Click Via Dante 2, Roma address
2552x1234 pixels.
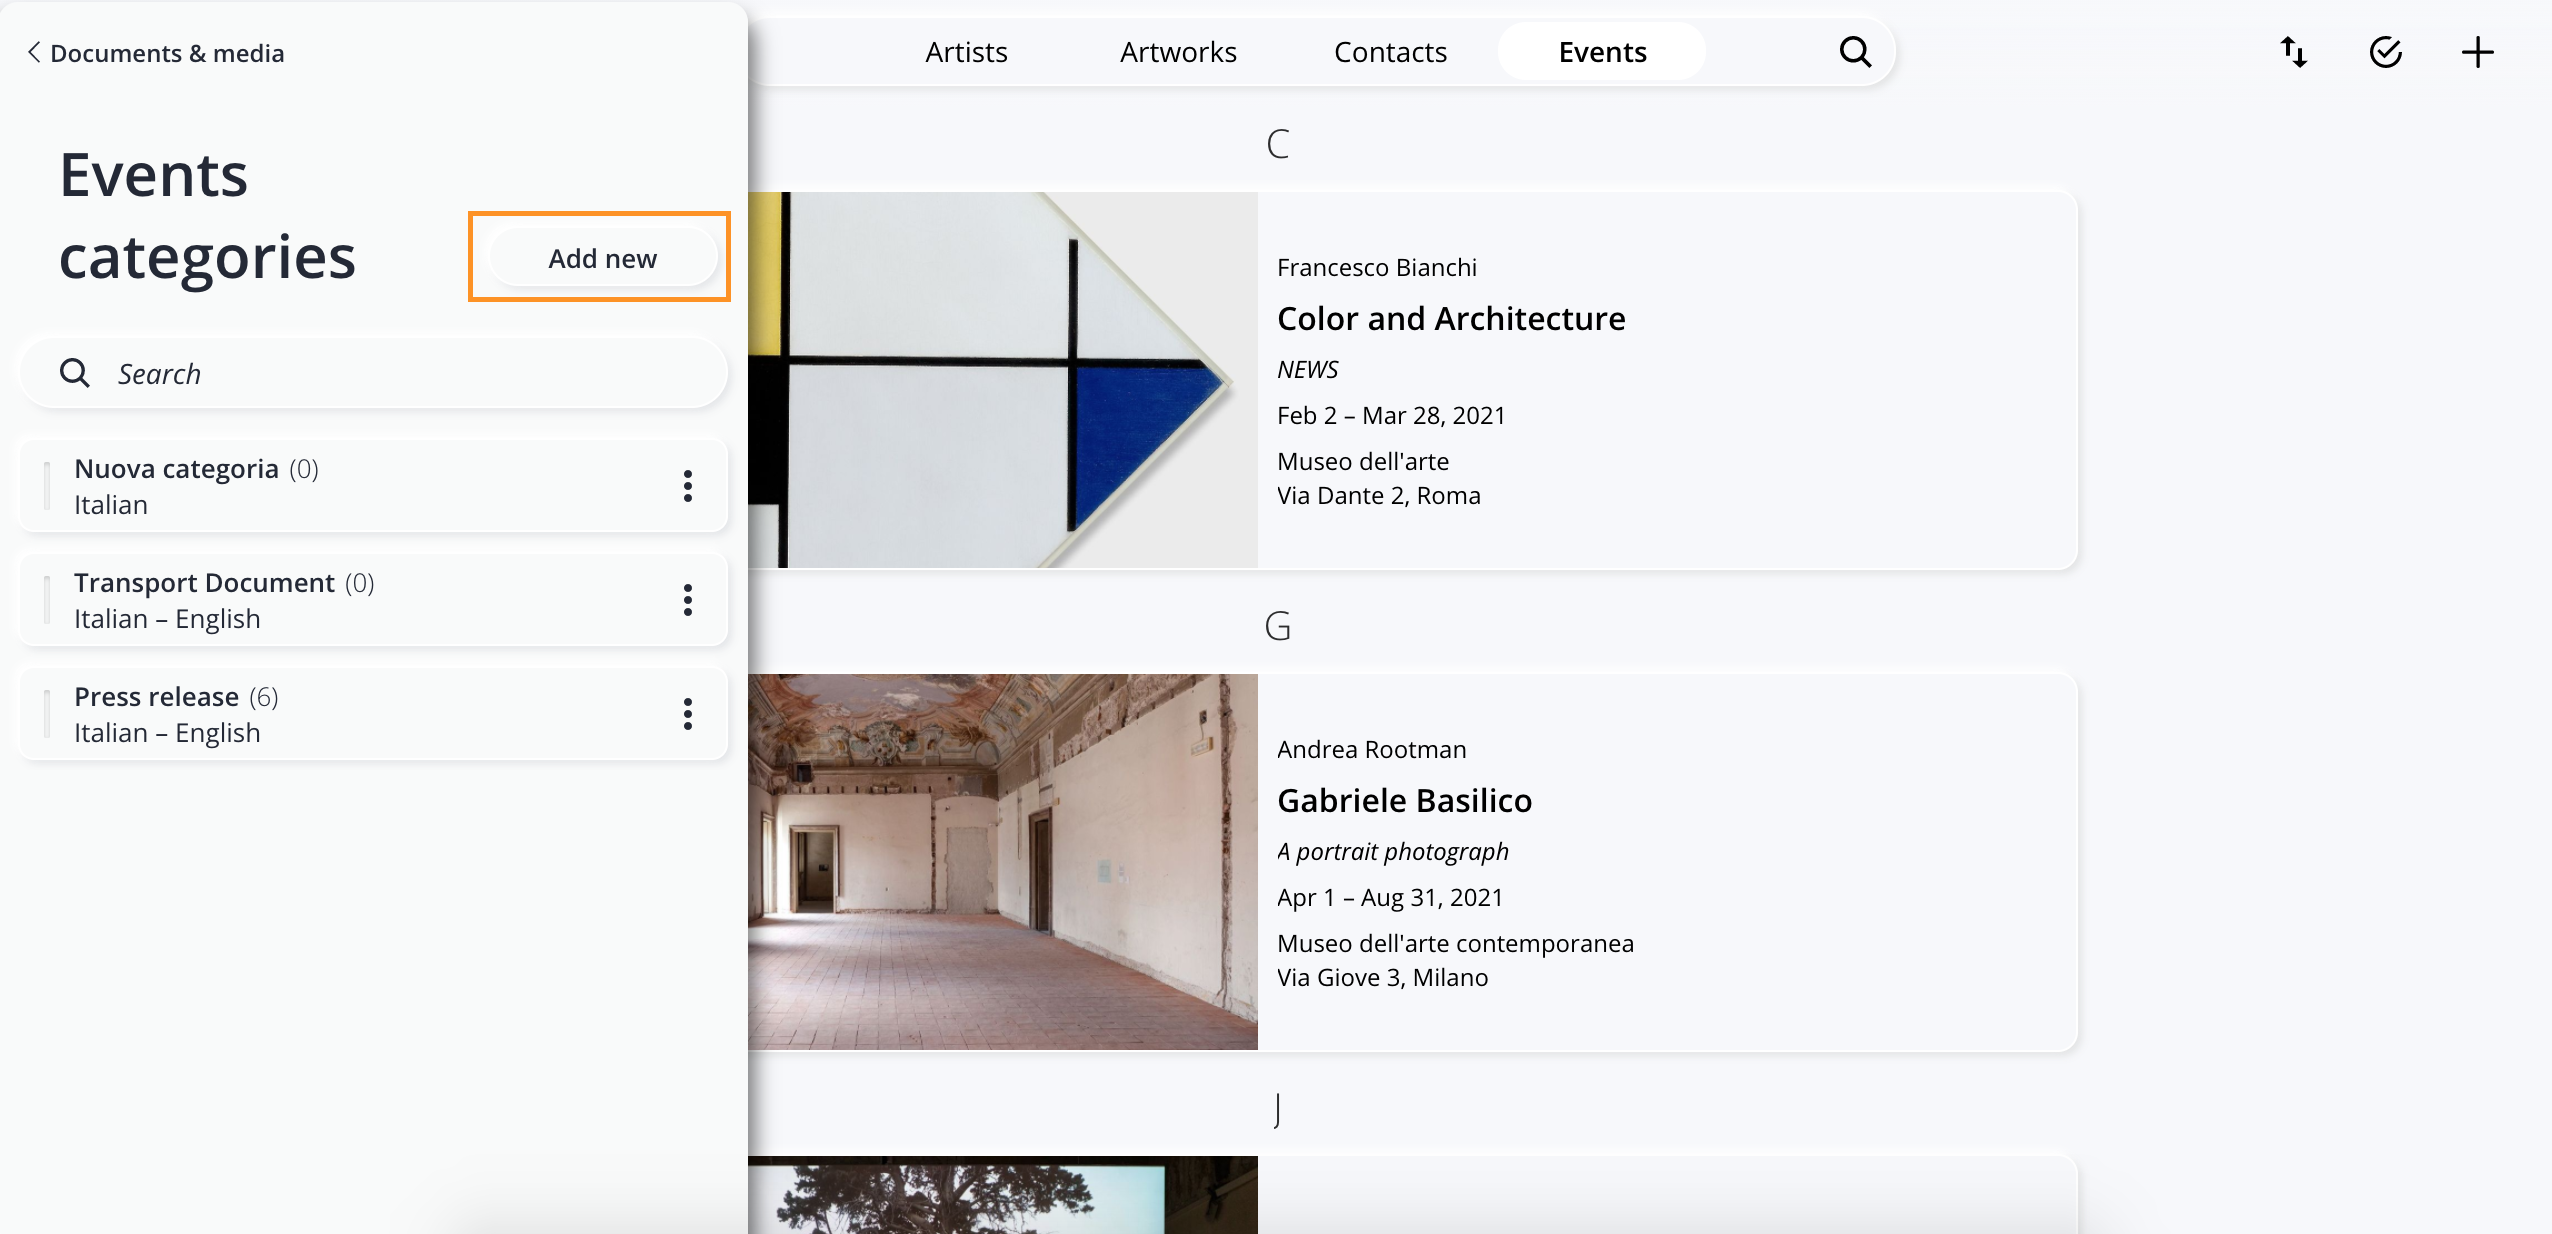point(1378,496)
